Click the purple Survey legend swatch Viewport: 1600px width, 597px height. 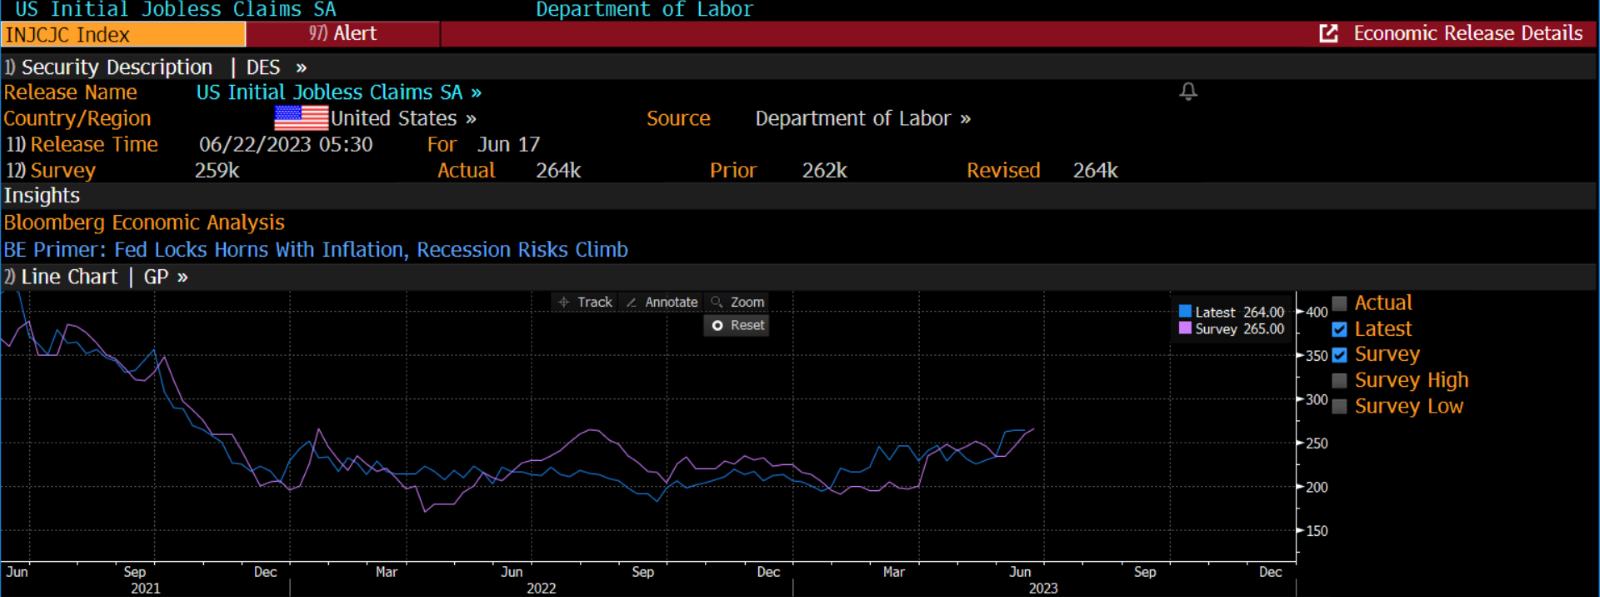click(1185, 328)
